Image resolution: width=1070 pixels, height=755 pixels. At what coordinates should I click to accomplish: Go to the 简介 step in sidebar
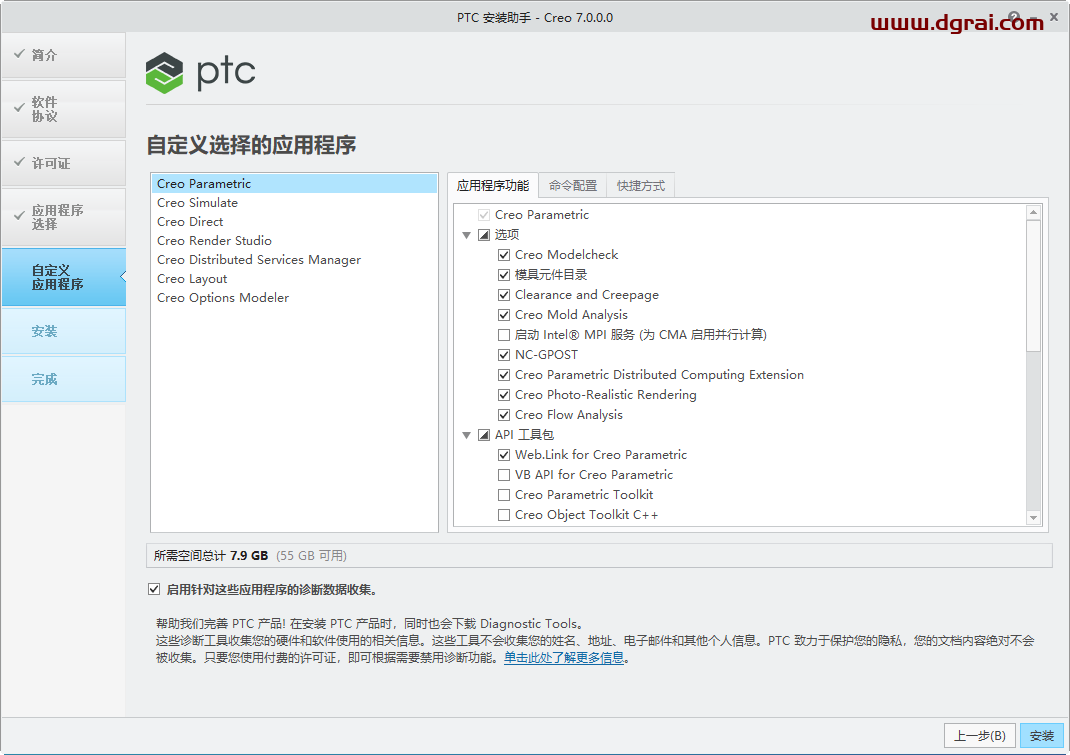pos(63,55)
